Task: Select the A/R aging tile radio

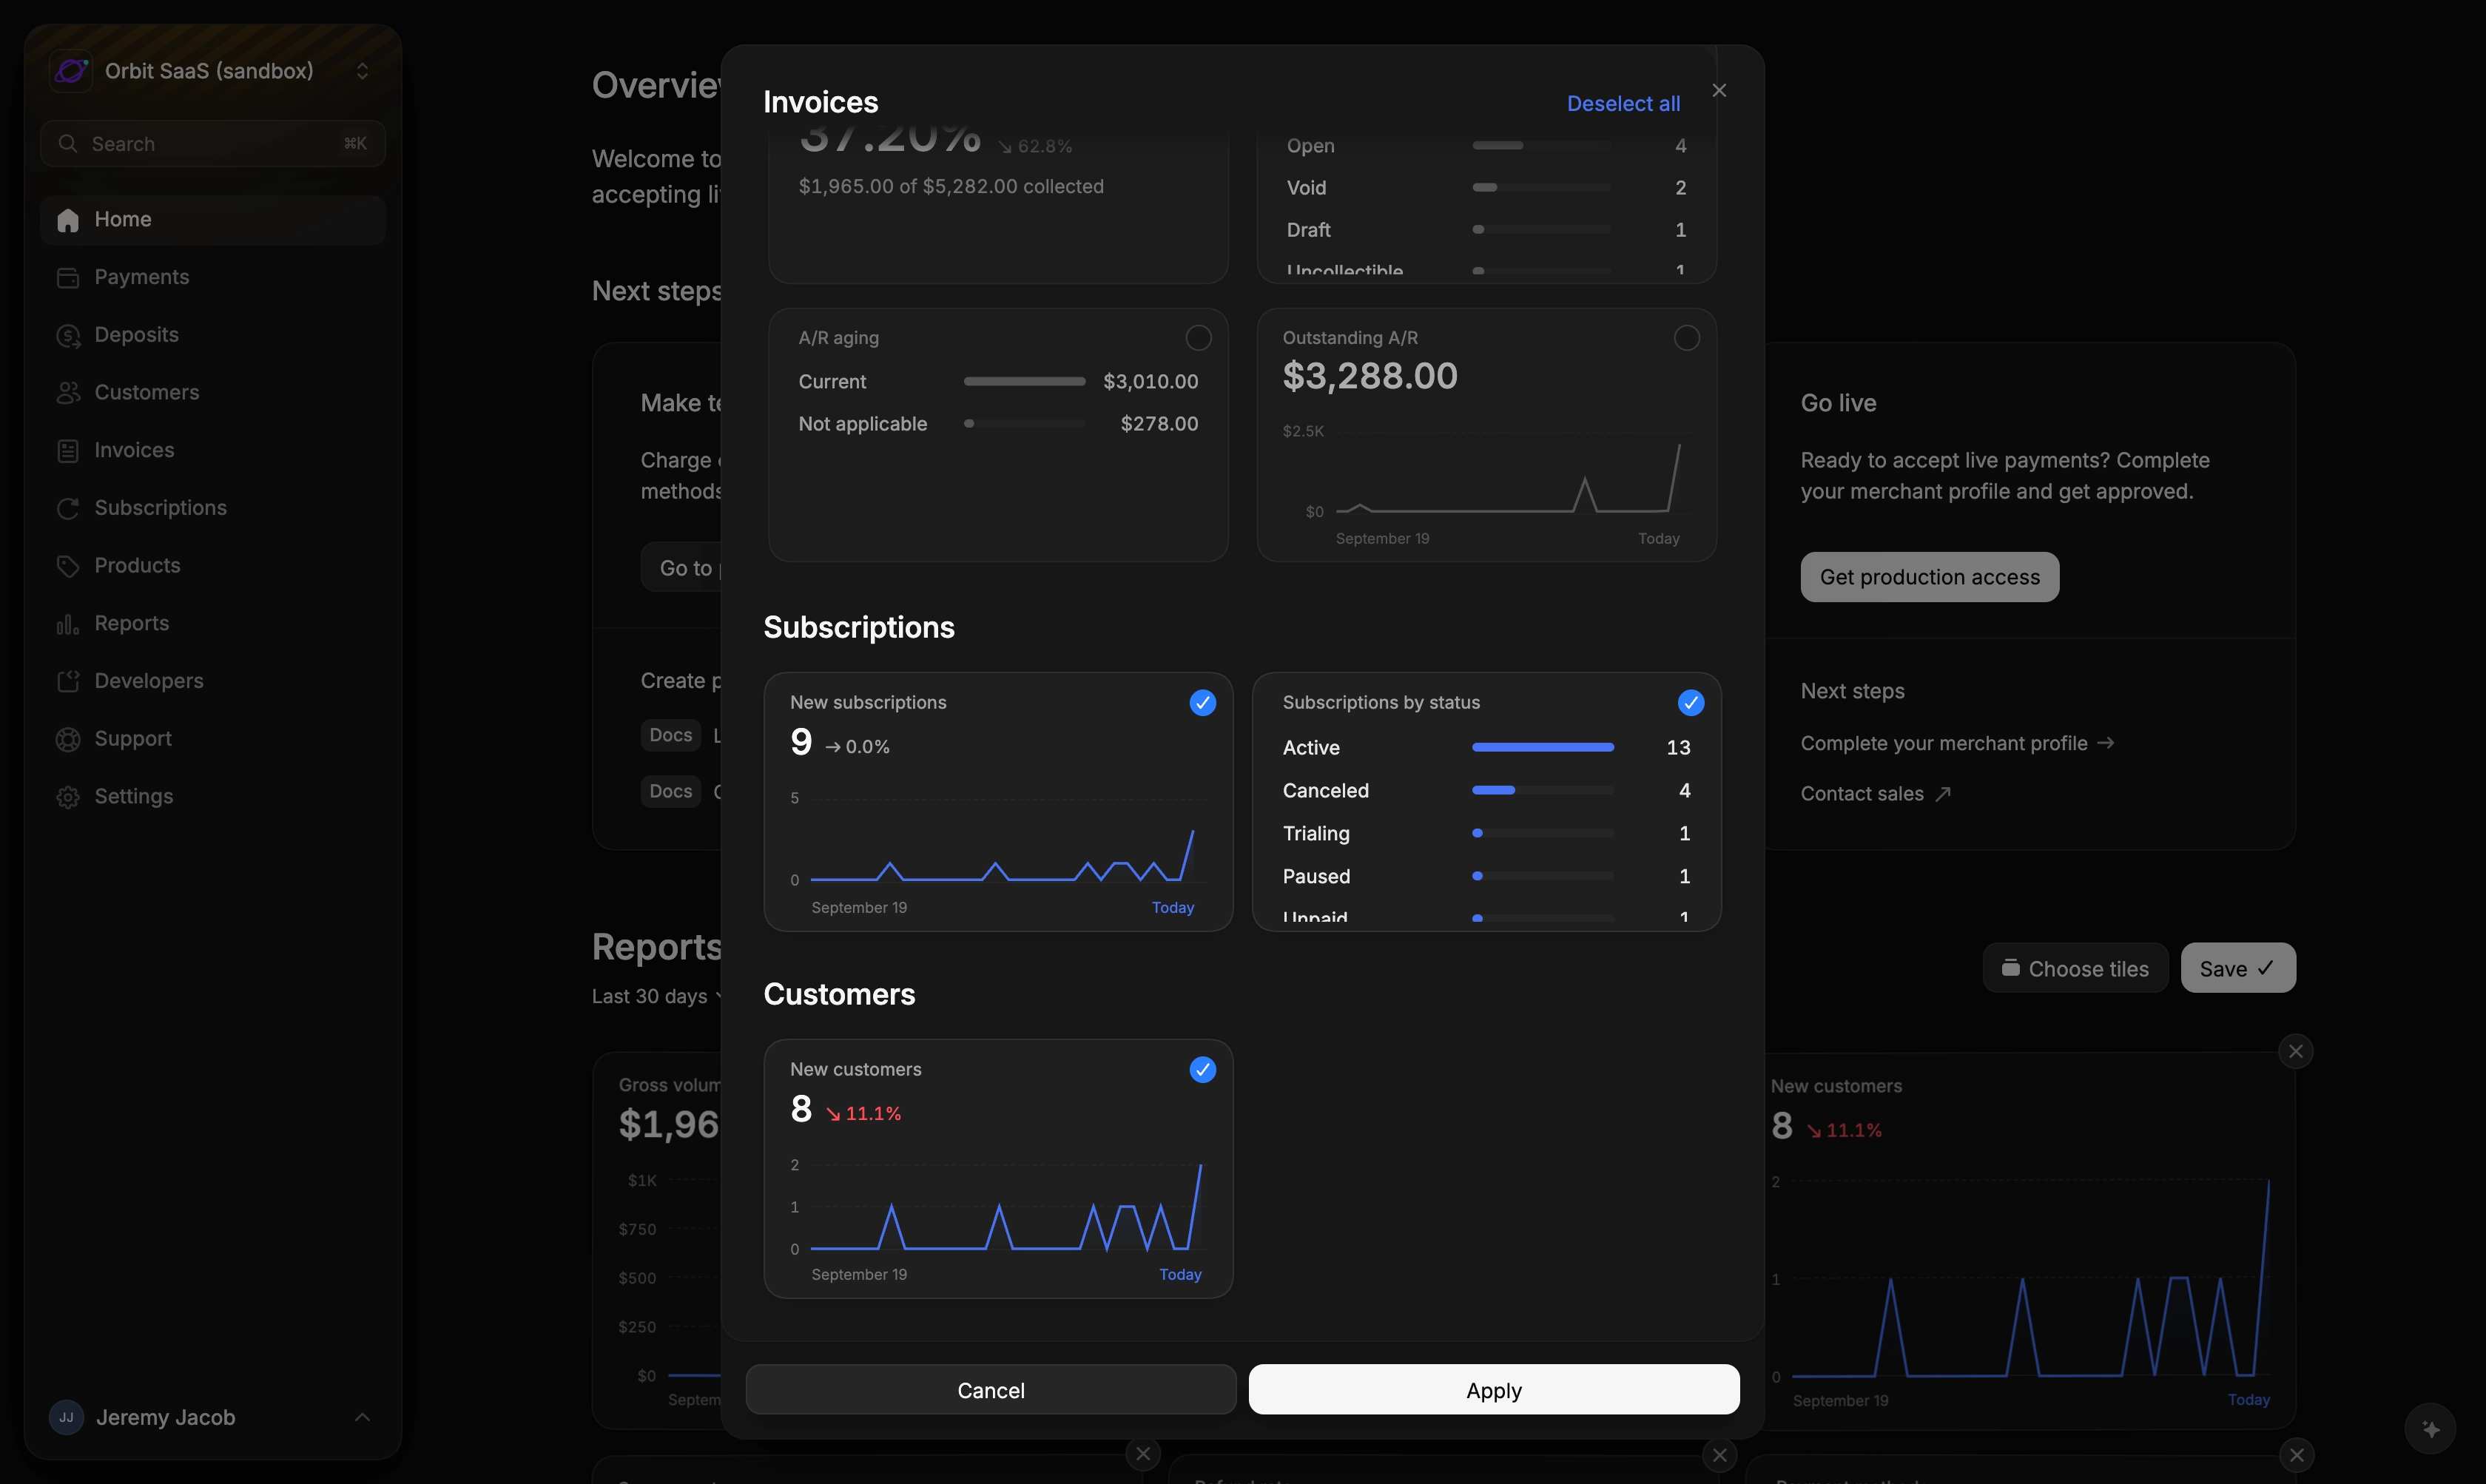Action: [x=1198, y=338]
